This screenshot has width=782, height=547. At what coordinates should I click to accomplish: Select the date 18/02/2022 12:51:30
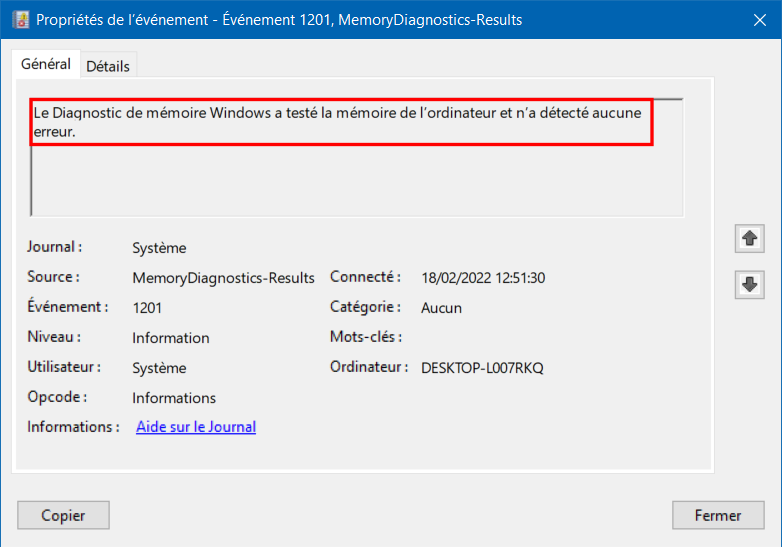[483, 278]
